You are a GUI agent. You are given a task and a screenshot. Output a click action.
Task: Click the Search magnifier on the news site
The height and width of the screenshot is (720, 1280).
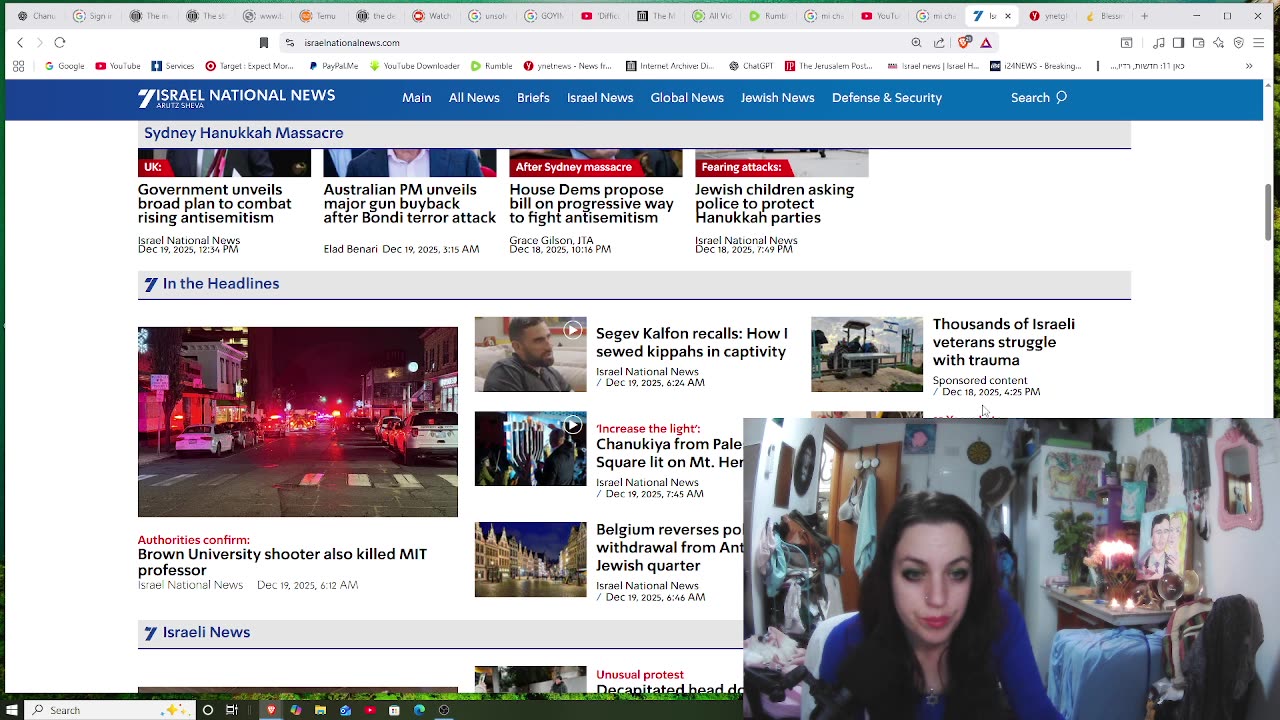tap(1061, 97)
